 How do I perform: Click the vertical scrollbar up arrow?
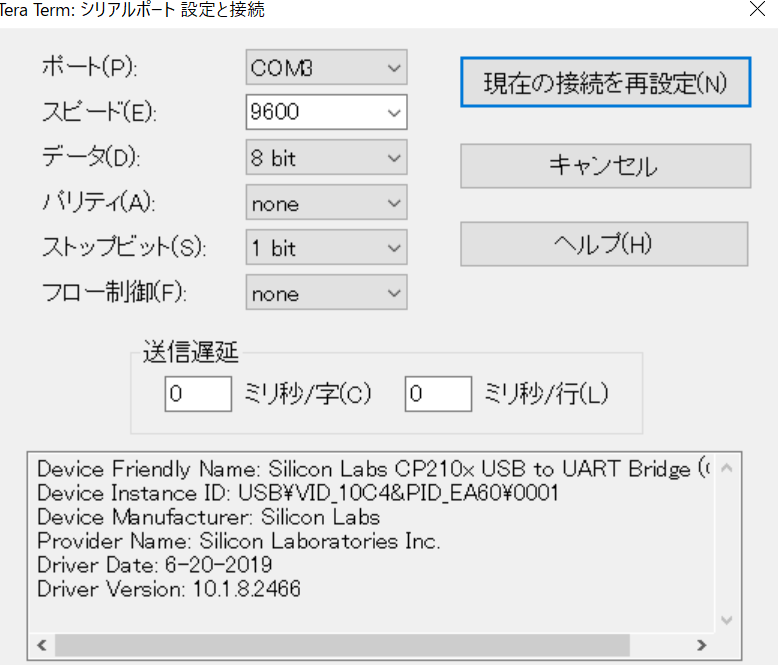(727, 467)
